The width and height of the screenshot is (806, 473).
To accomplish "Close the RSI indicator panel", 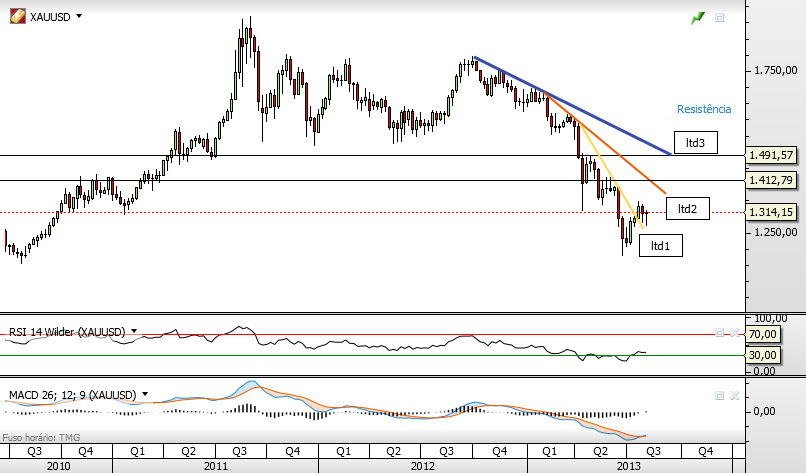I will [x=735, y=333].
